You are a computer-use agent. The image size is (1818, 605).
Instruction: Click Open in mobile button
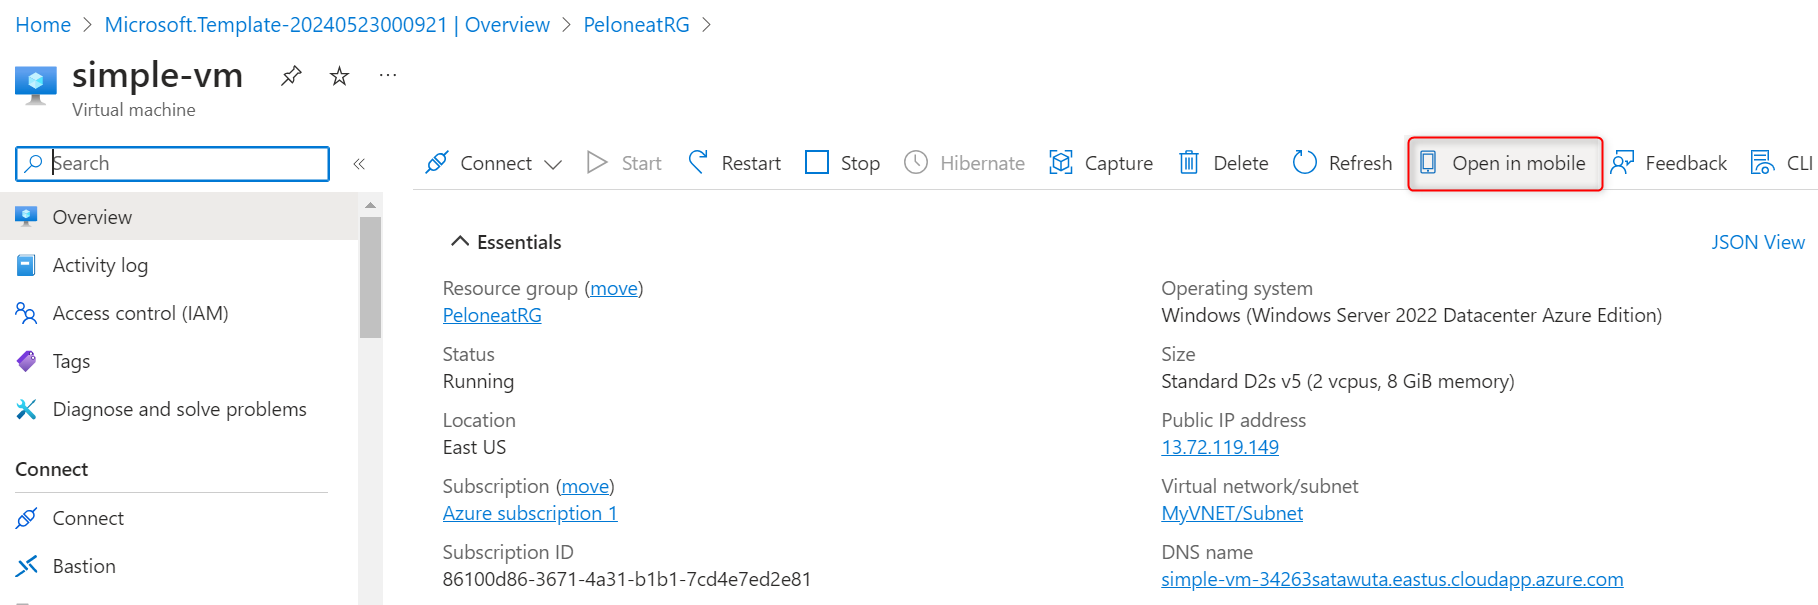tap(1505, 163)
